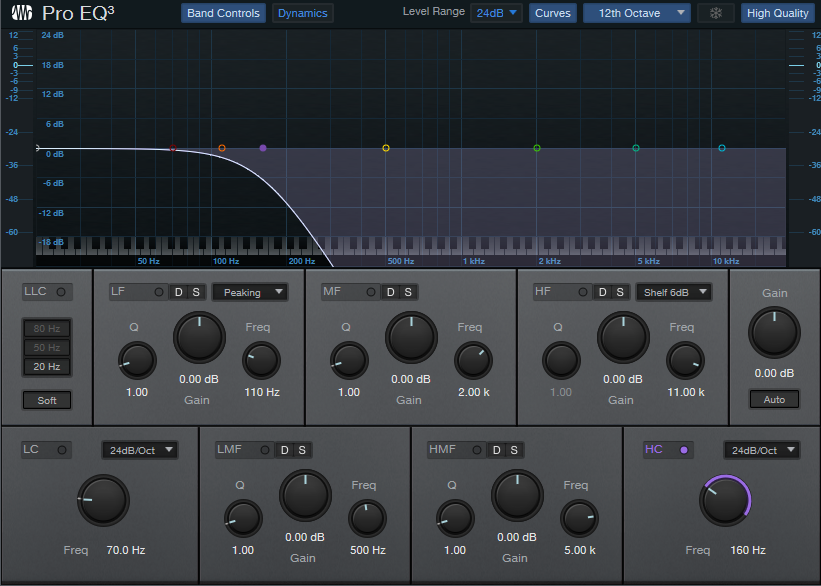Click the D button in the MF band

pyautogui.click(x=391, y=292)
